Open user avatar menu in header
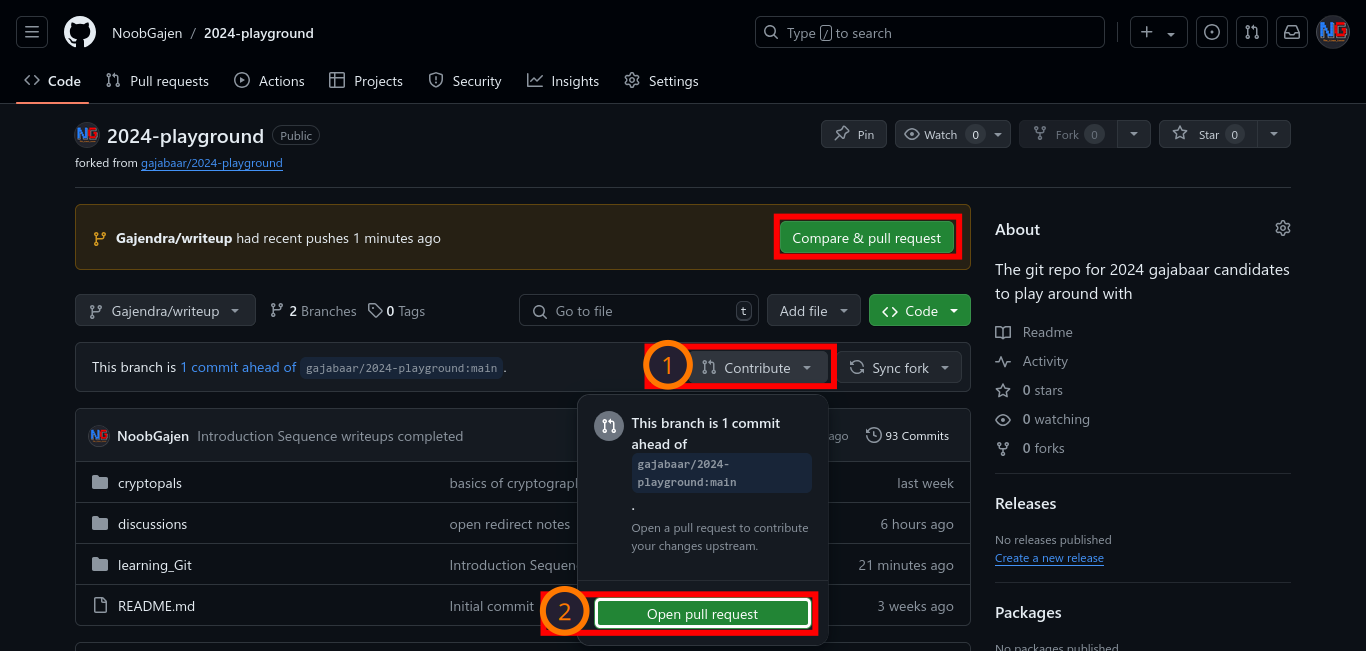The height and width of the screenshot is (651, 1366). (1333, 33)
